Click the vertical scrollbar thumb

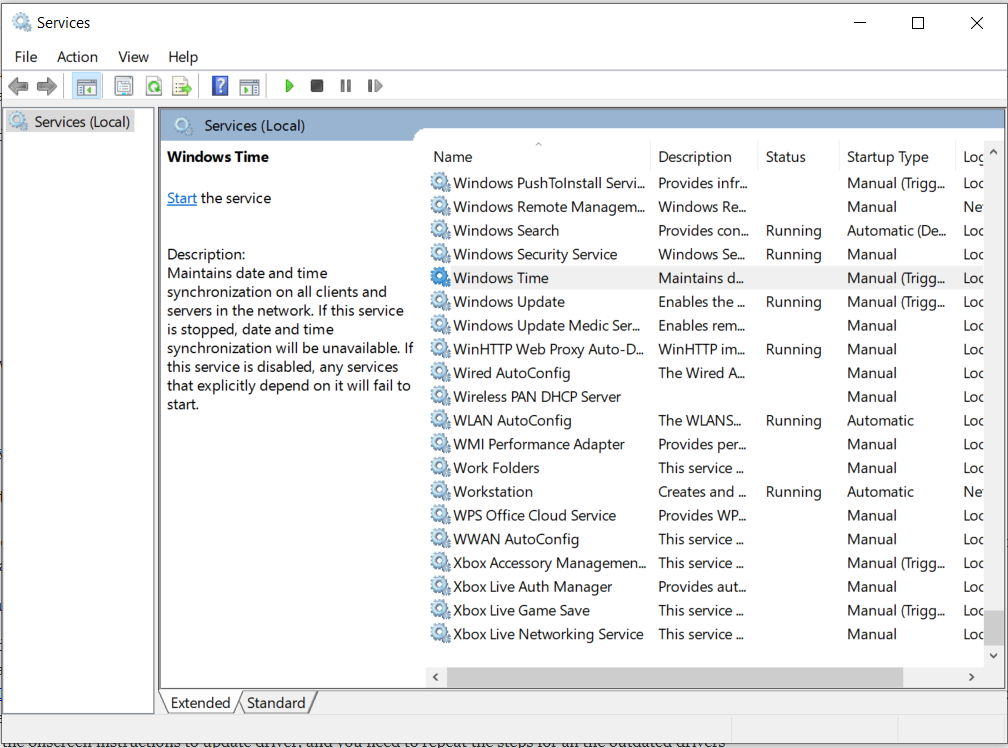coord(993,627)
